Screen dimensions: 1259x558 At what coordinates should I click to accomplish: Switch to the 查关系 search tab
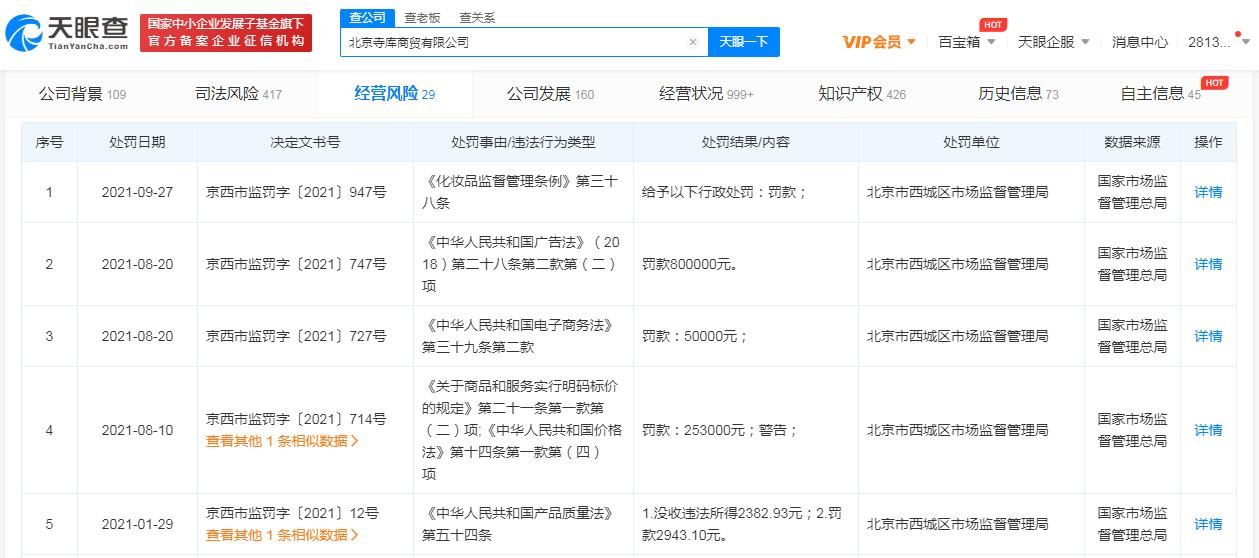[477, 17]
